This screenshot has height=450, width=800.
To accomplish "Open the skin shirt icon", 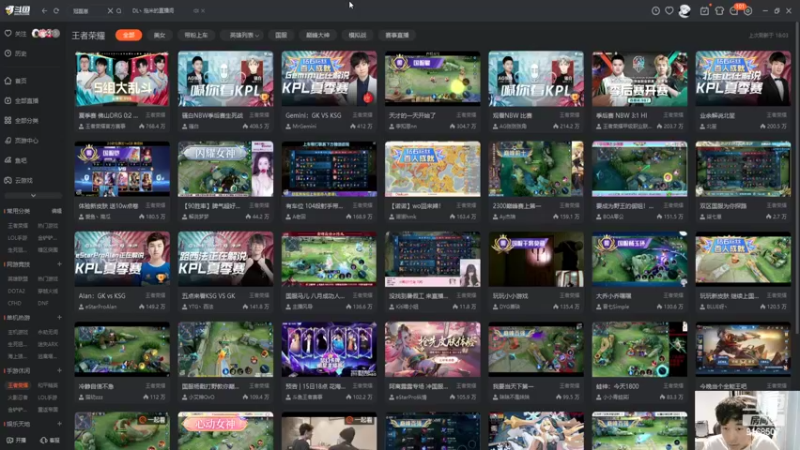I will coord(719,11).
